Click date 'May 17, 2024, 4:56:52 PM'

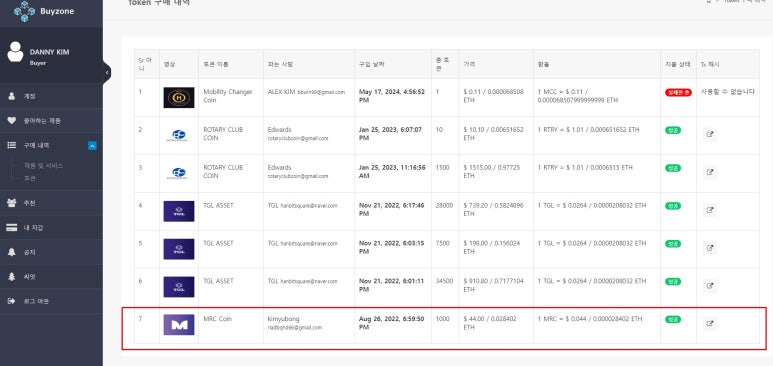392,96
